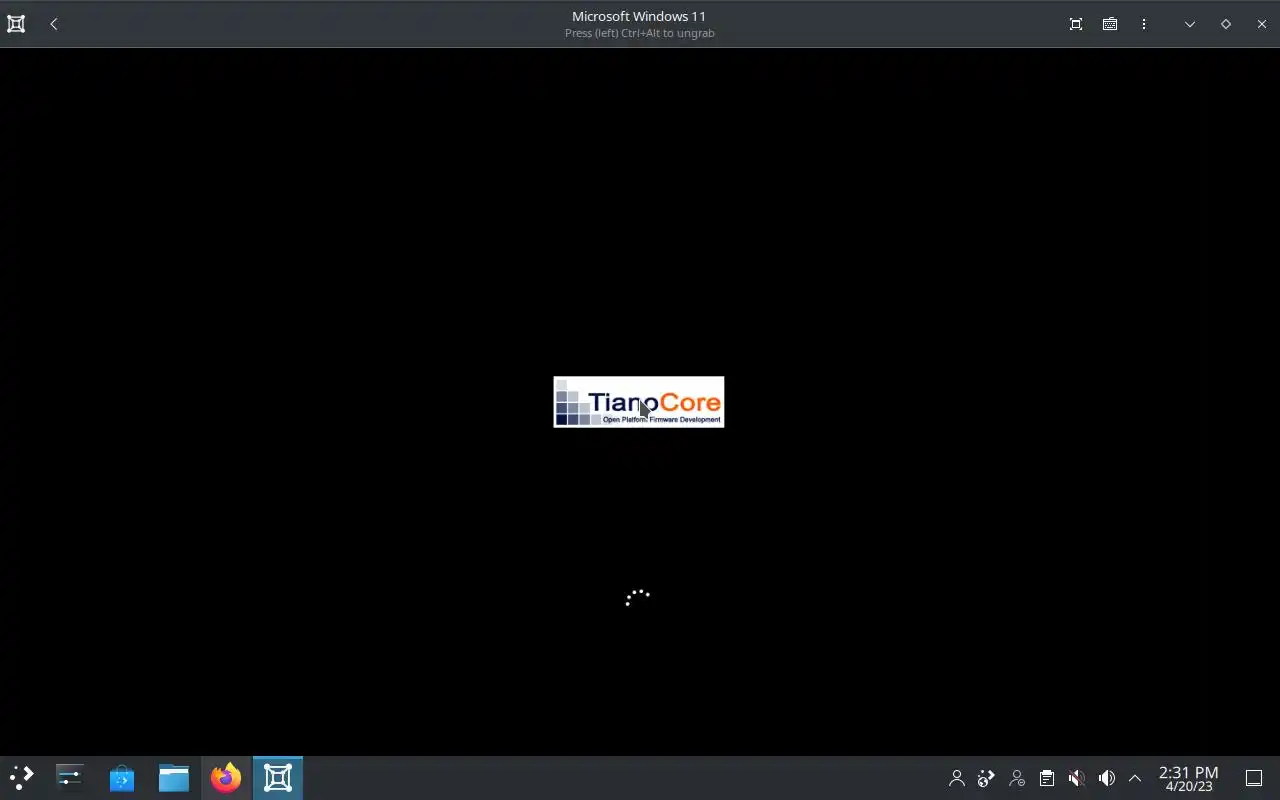Click the Show Desktop button

1254,778
